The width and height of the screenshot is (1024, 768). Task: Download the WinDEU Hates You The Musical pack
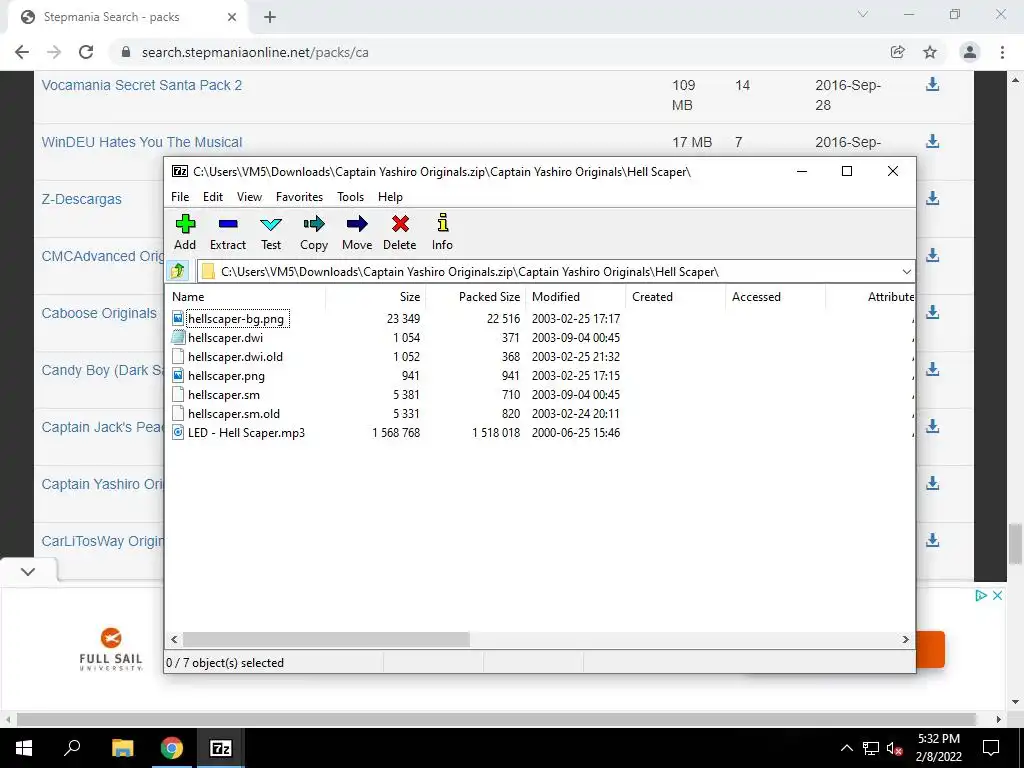[933, 141]
